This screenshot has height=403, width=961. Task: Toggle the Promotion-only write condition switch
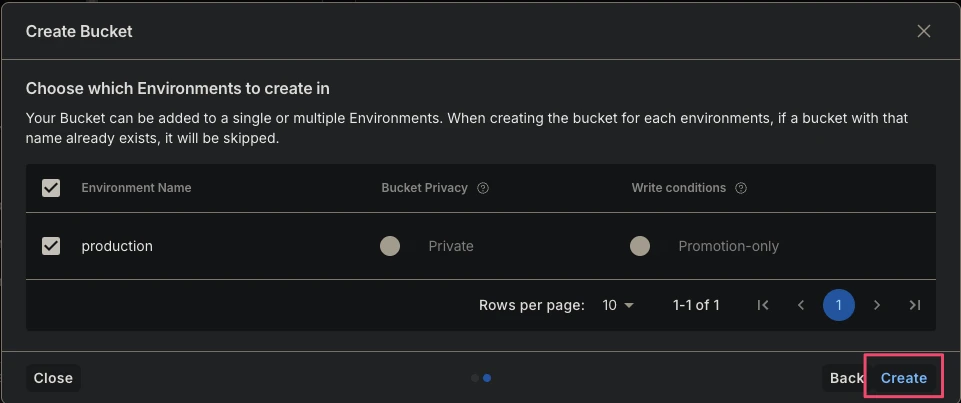[x=649, y=246]
